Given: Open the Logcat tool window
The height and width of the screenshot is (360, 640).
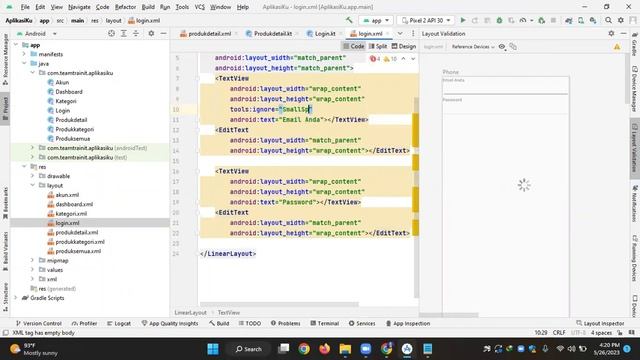Looking at the screenshot, I should 119,323.
